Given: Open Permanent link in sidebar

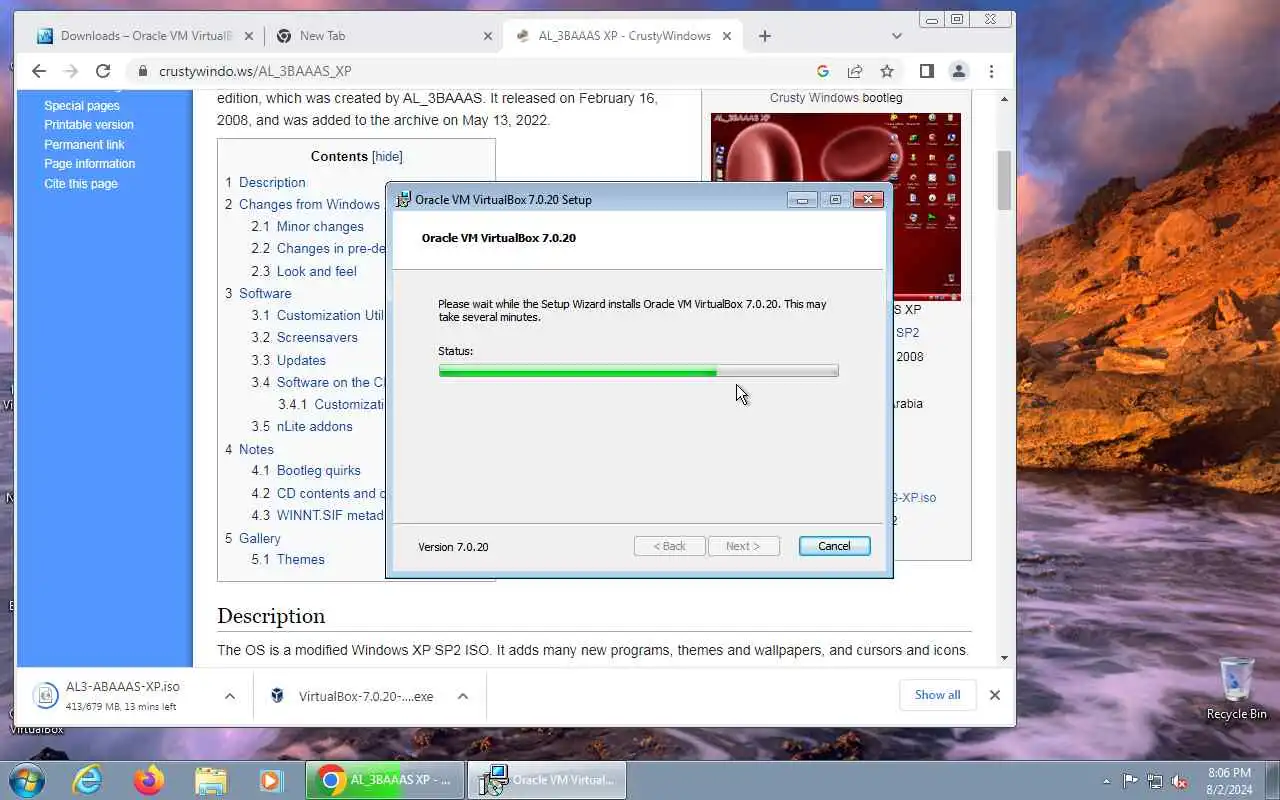Looking at the screenshot, I should (84, 144).
